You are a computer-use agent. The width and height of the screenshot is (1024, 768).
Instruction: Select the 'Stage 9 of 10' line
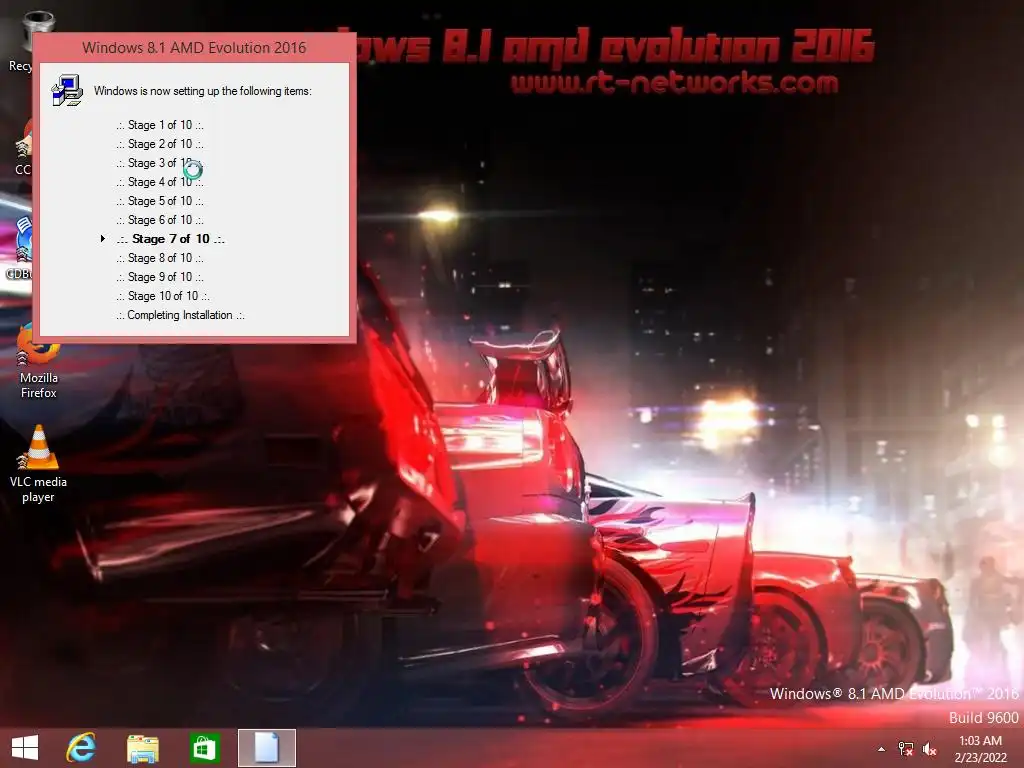(x=160, y=277)
